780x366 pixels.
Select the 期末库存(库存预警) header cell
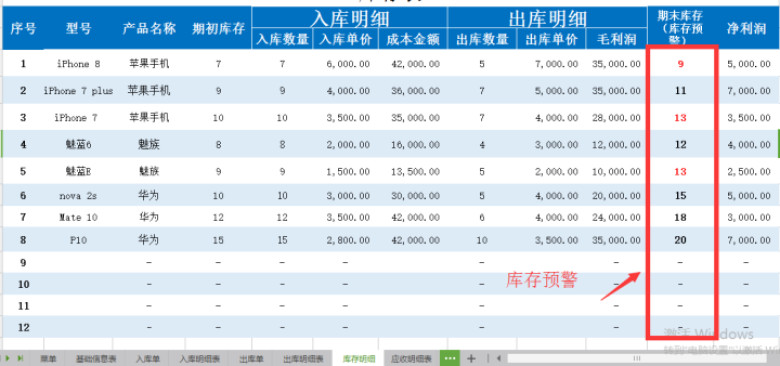pos(680,27)
